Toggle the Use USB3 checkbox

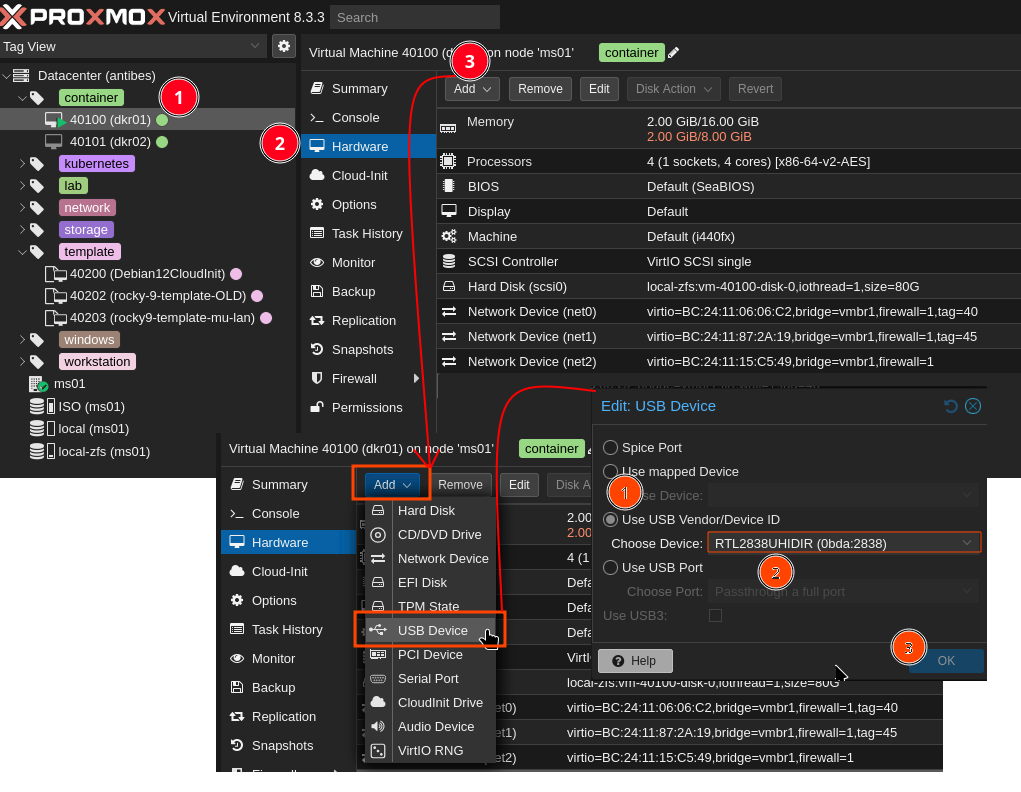[x=715, y=615]
